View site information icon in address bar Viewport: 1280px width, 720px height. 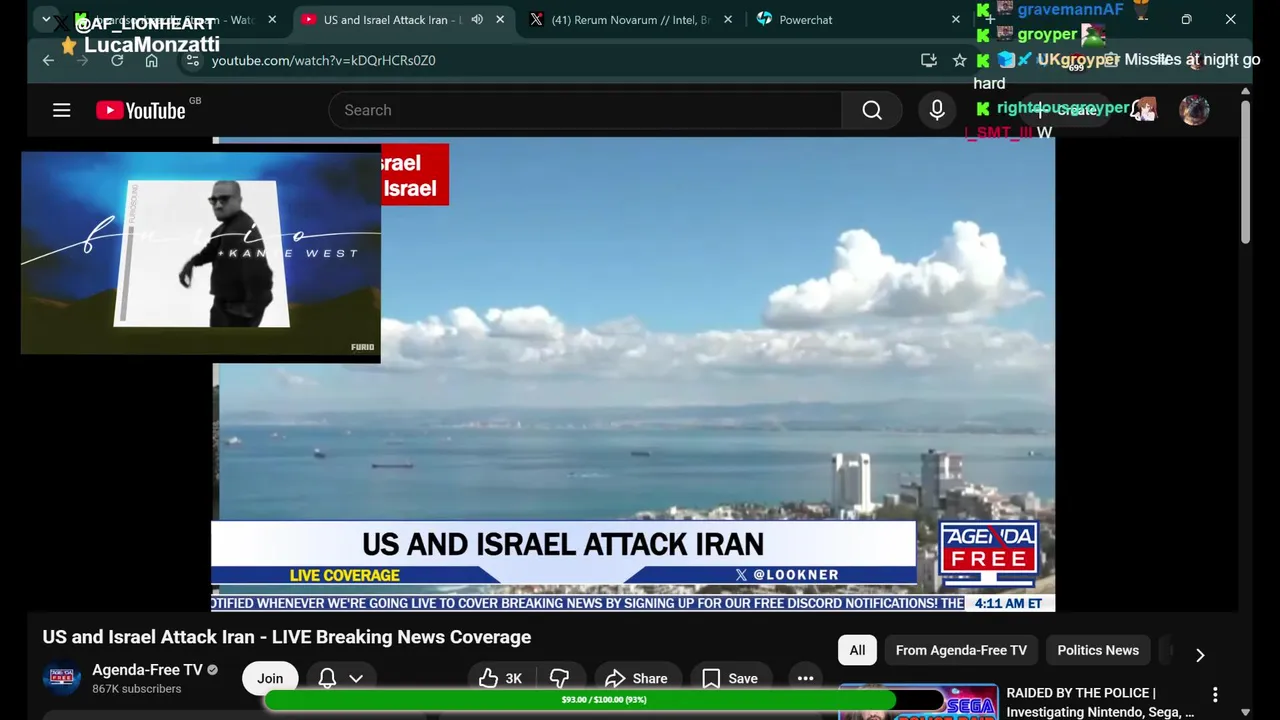coord(192,60)
